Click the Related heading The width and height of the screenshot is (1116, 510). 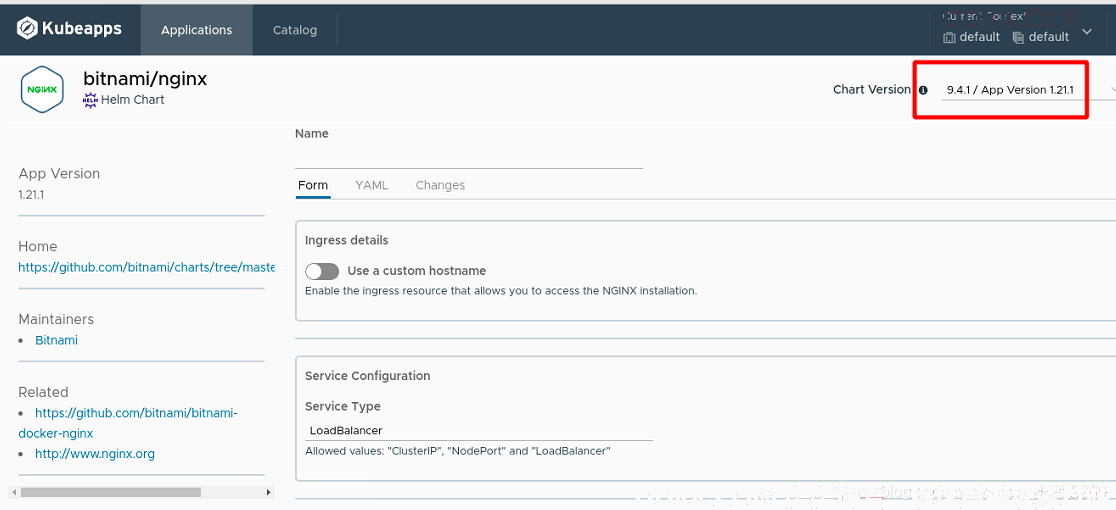(43, 392)
